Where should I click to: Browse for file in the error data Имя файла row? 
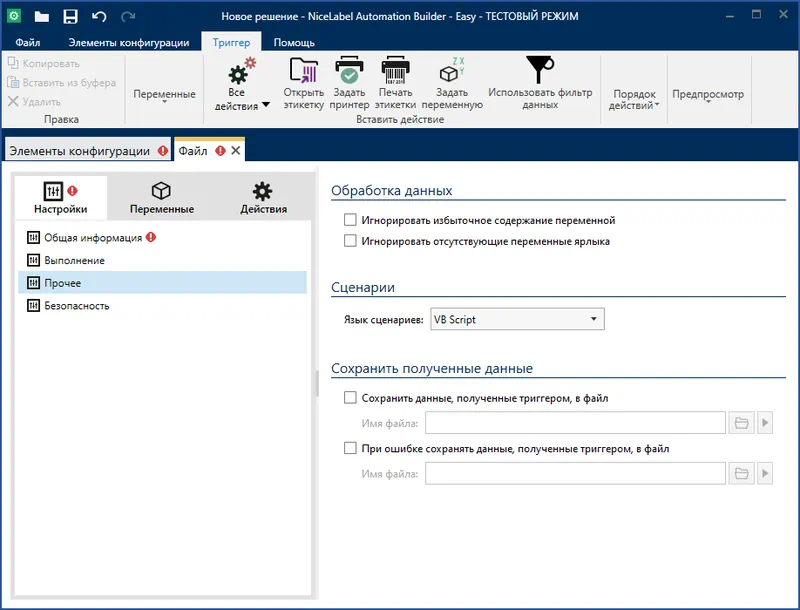[x=741, y=473]
